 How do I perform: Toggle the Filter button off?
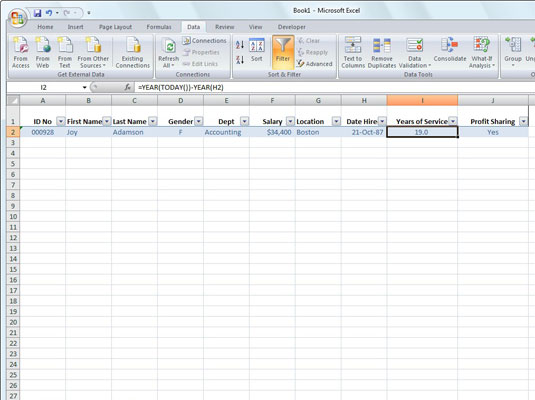(x=283, y=52)
